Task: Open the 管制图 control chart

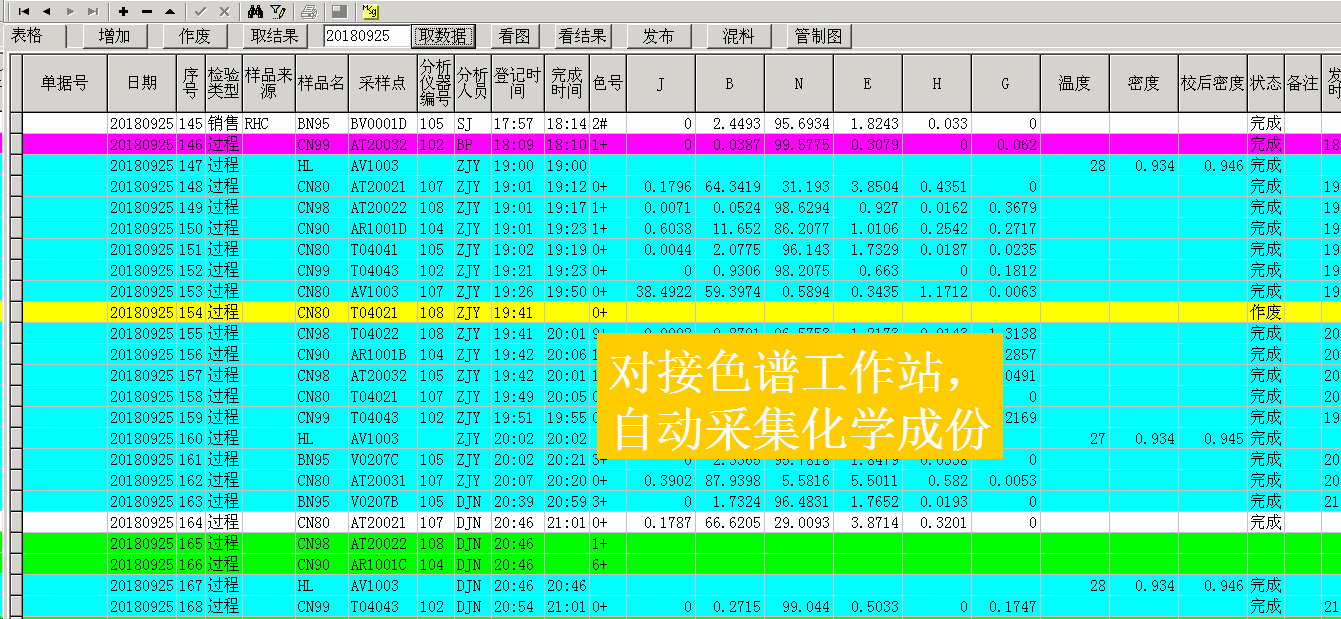Action: pyautogui.click(x=818, y=37)
